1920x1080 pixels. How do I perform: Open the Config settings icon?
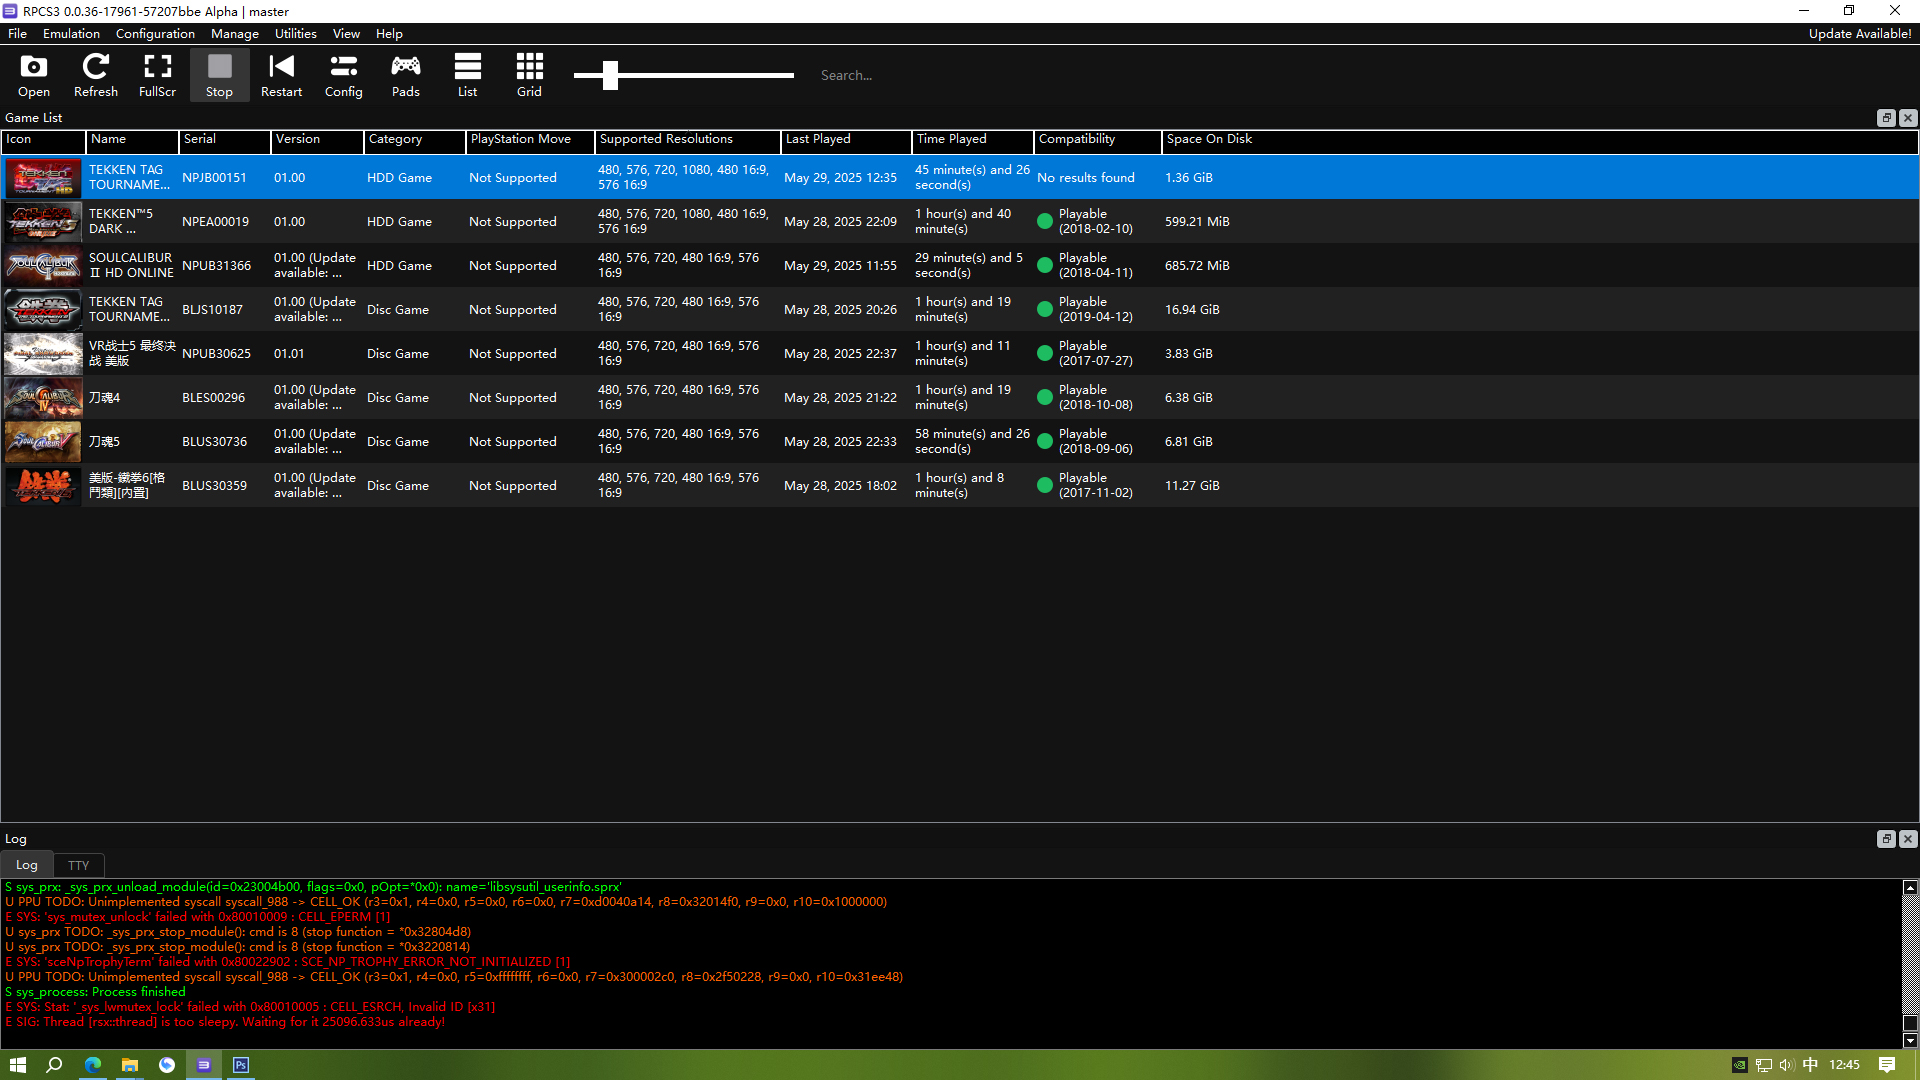[343, 75]
